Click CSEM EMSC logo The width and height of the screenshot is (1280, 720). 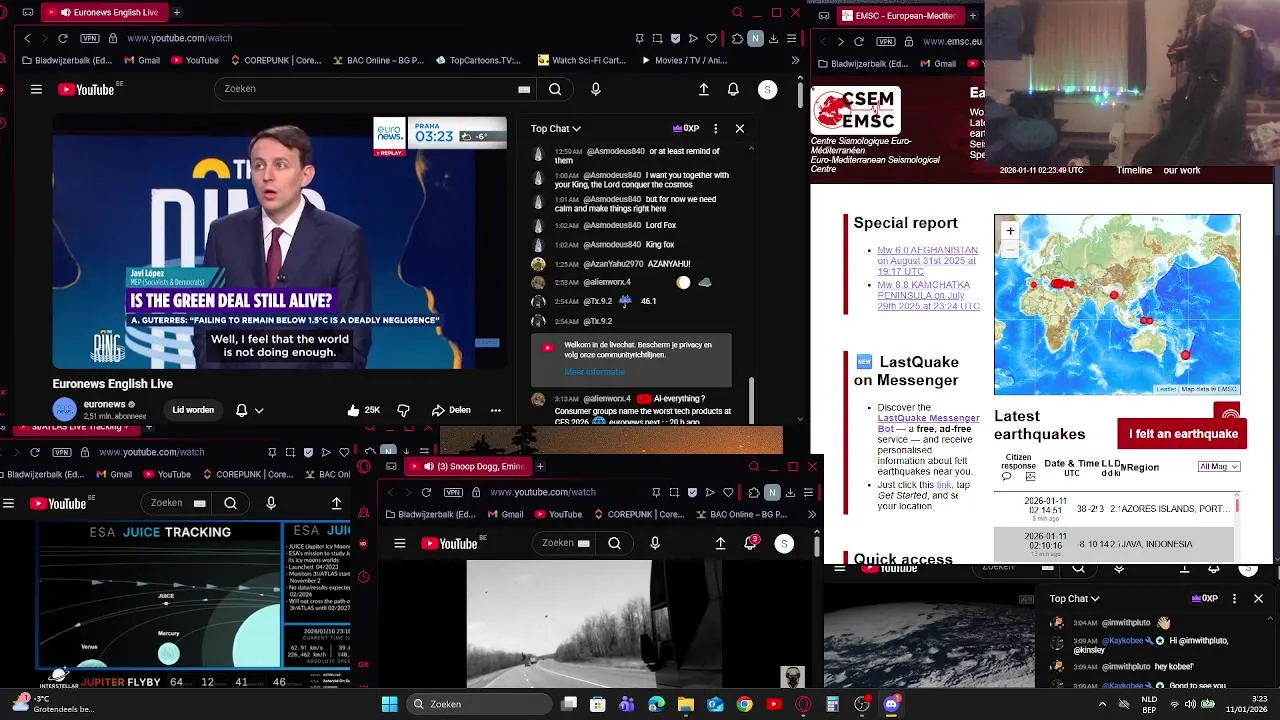(x=855, y=110)
